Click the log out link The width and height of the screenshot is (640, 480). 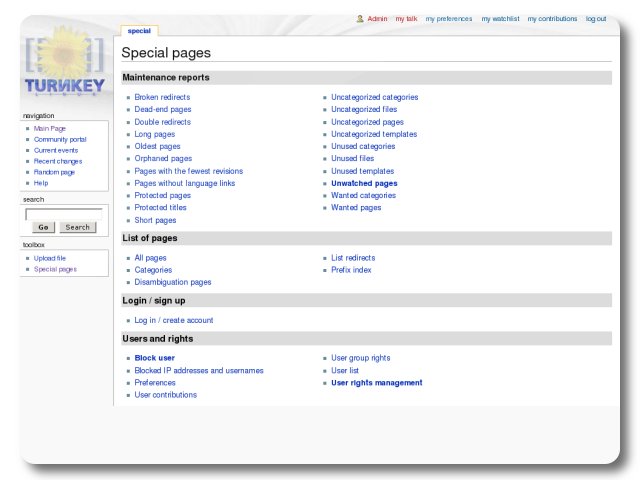pyautogui.click(x=596, y=19)
